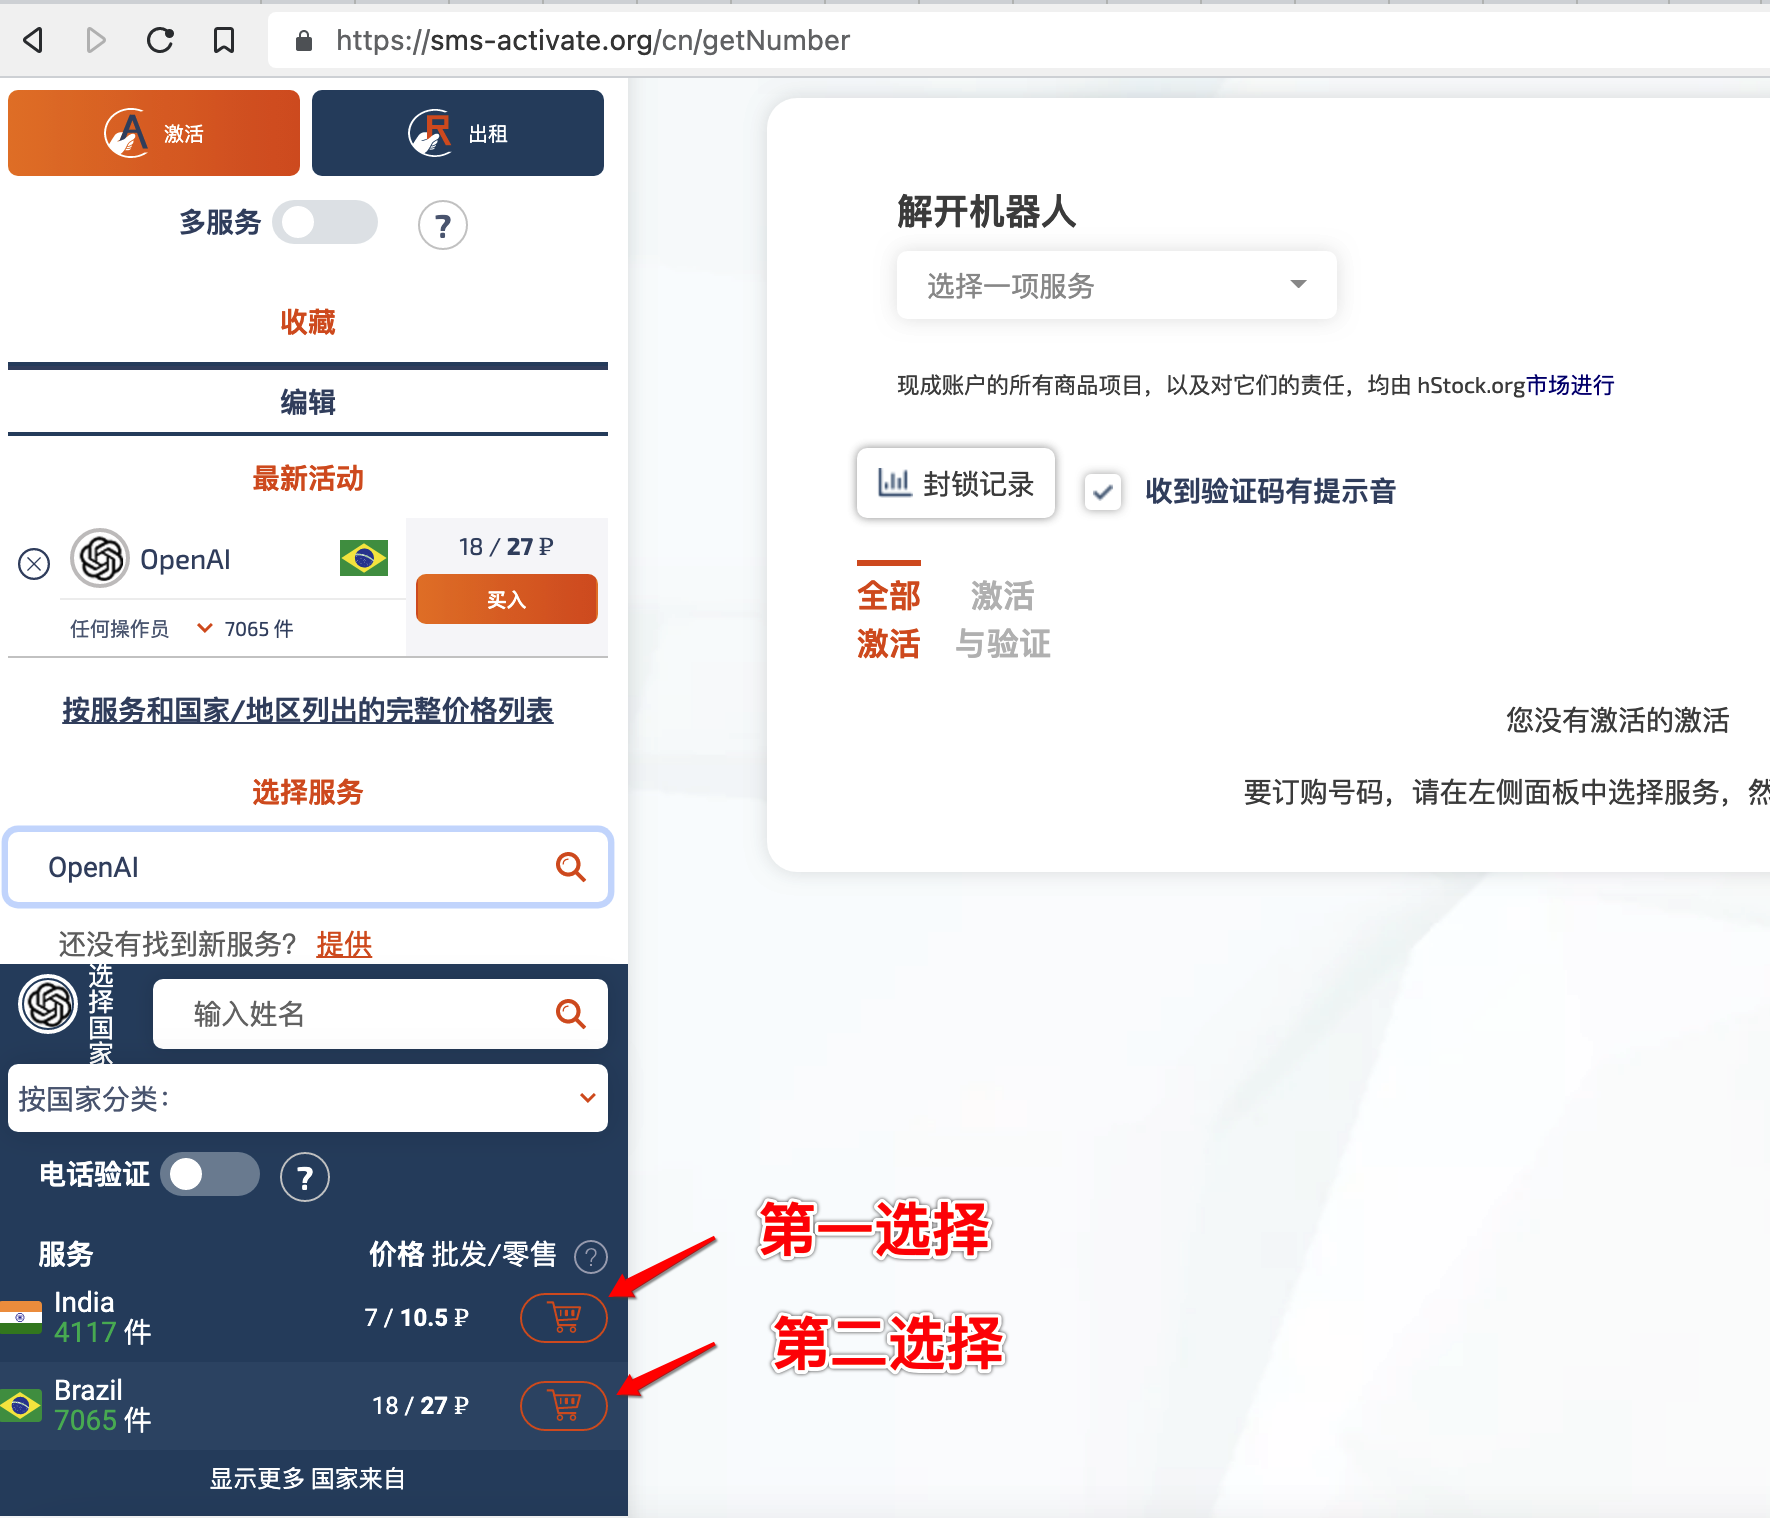Switch to the 出租 tab
Viewport: 1770px width, 1518px height.
(x=457, y=132)
